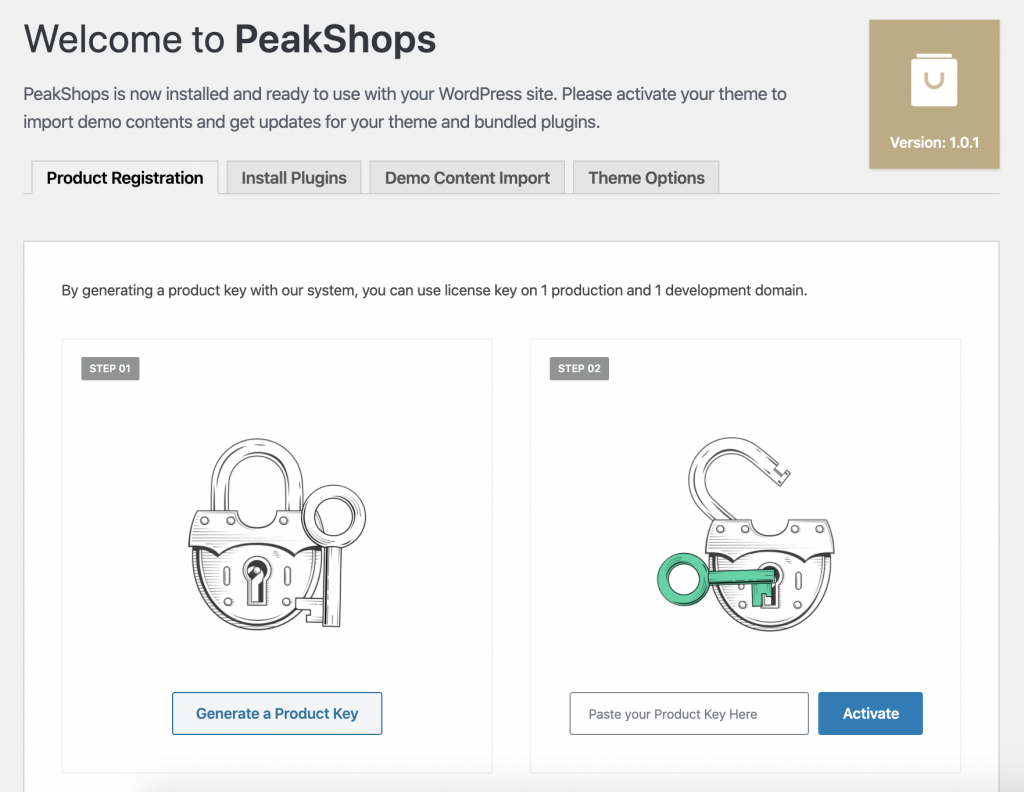Click Generate a Product Key button

(x=277, y=713)
